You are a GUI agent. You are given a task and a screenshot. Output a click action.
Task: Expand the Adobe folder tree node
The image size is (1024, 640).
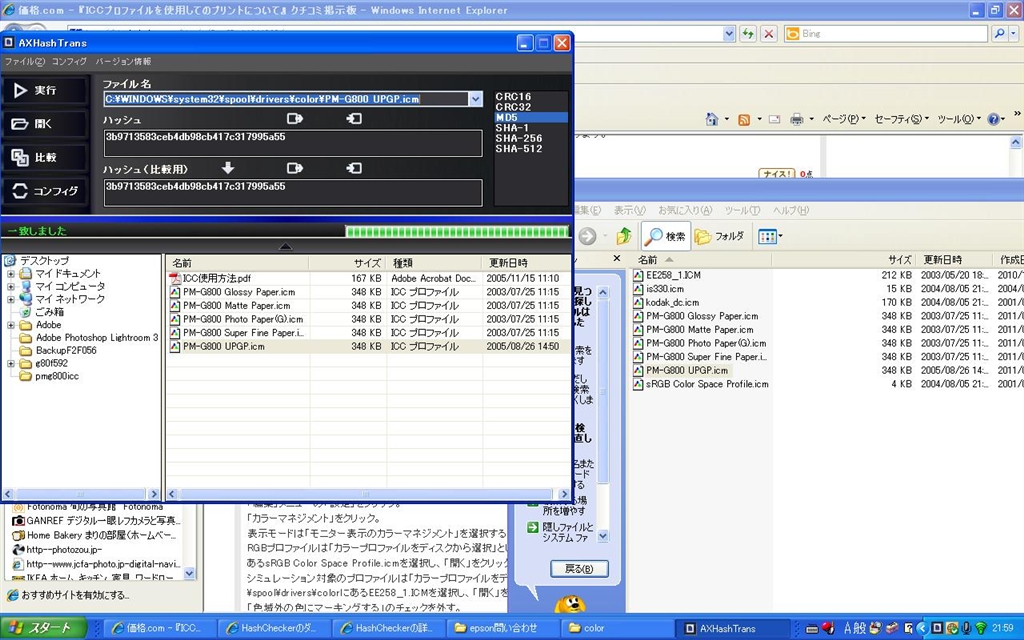tap(11, 325)
